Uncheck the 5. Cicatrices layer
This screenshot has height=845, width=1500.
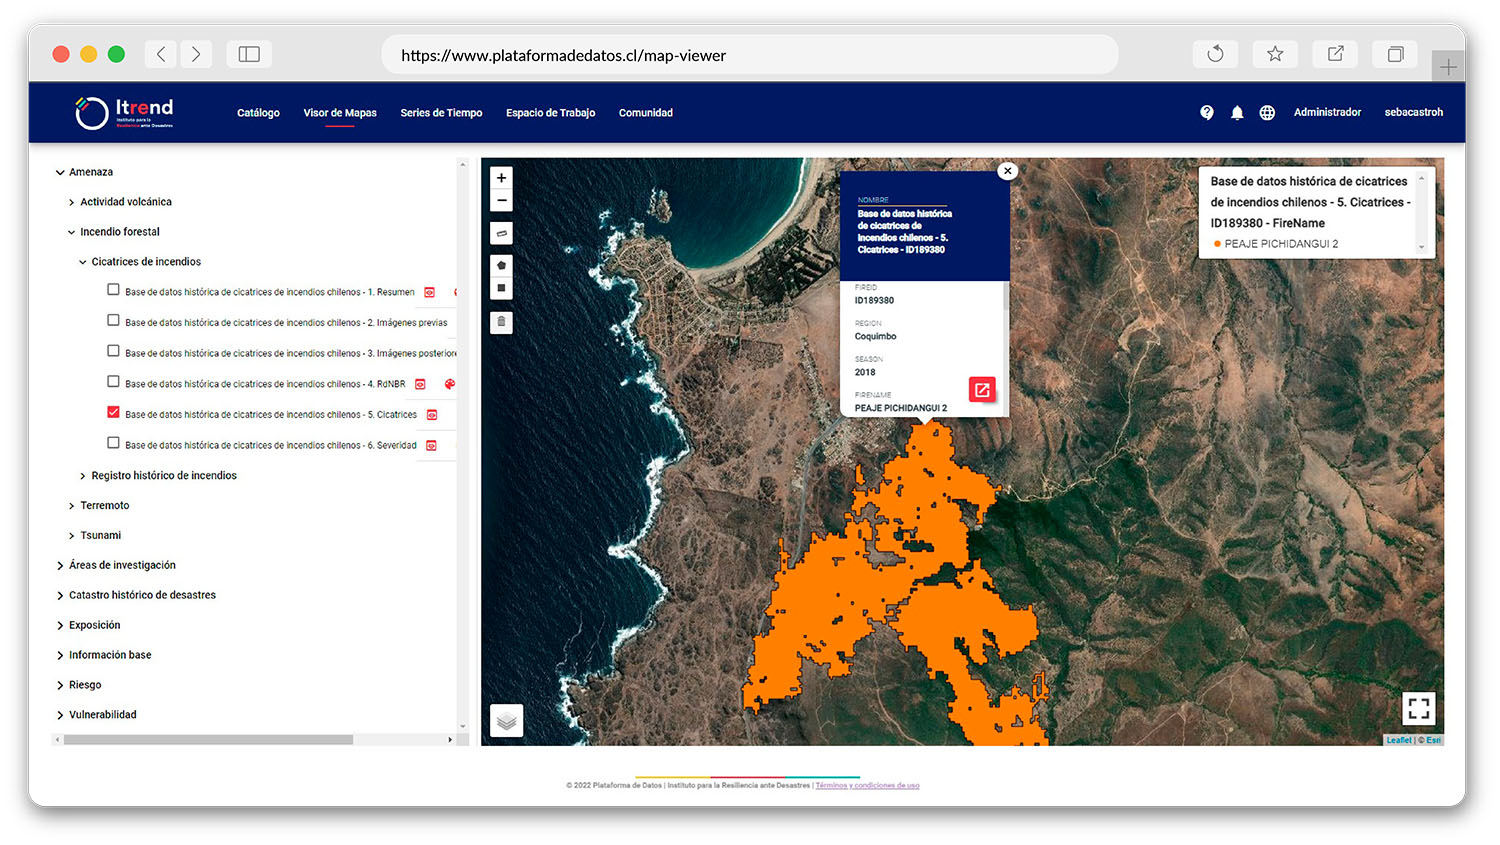click(x=113, y=412)
